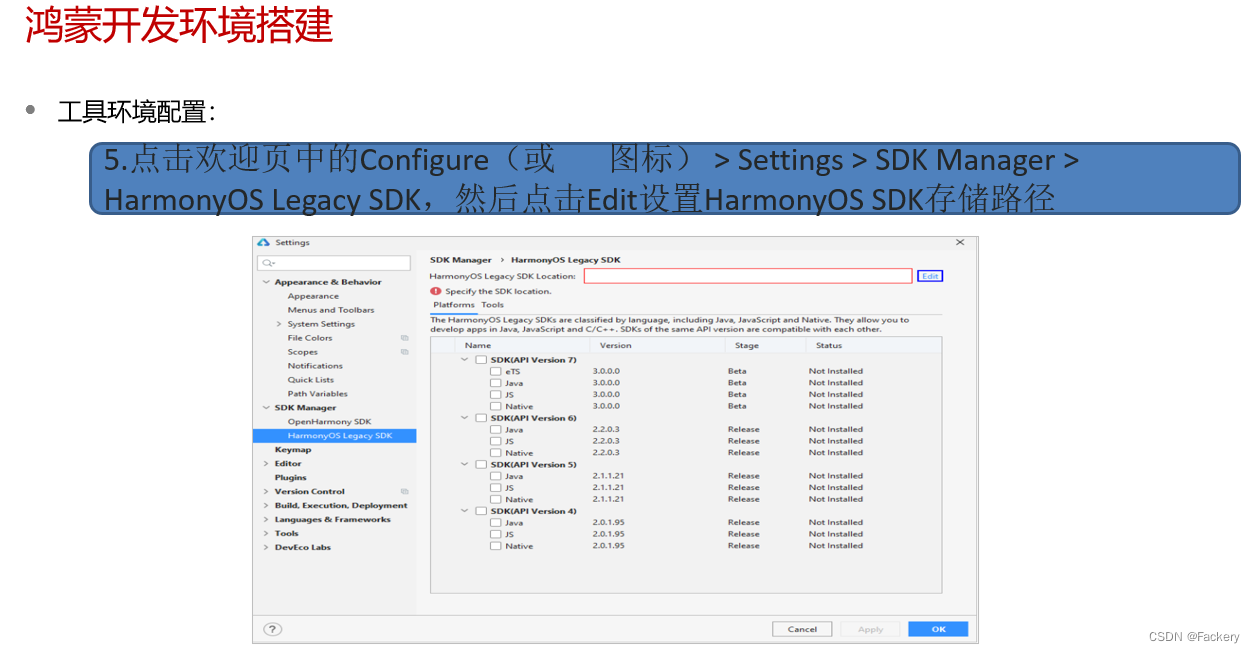1255x653 pixels.
Task: Expand Languages & Frameworks node arrow
Action: [x=266, y=520]
